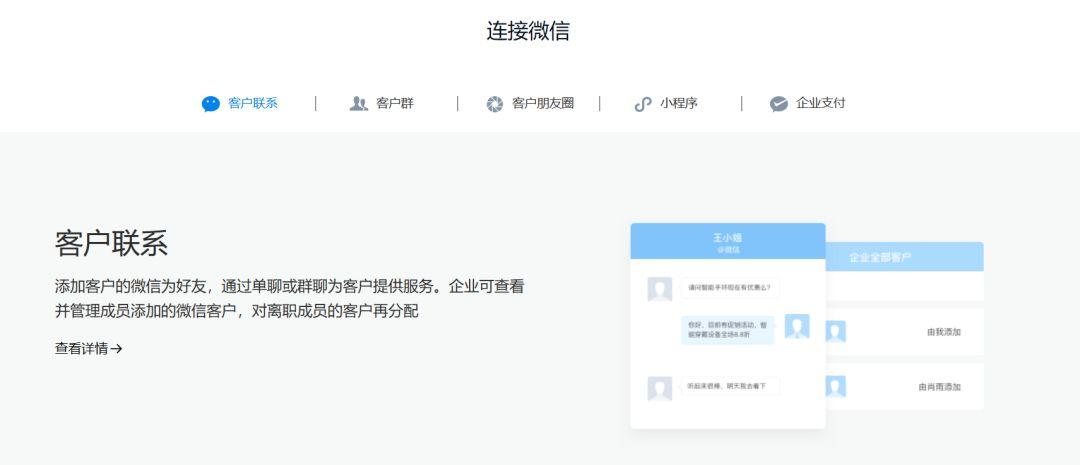1080x465 pixels.
Task: Click the avatar in the 由我添加 row
Action: click(x=835, y=332)
